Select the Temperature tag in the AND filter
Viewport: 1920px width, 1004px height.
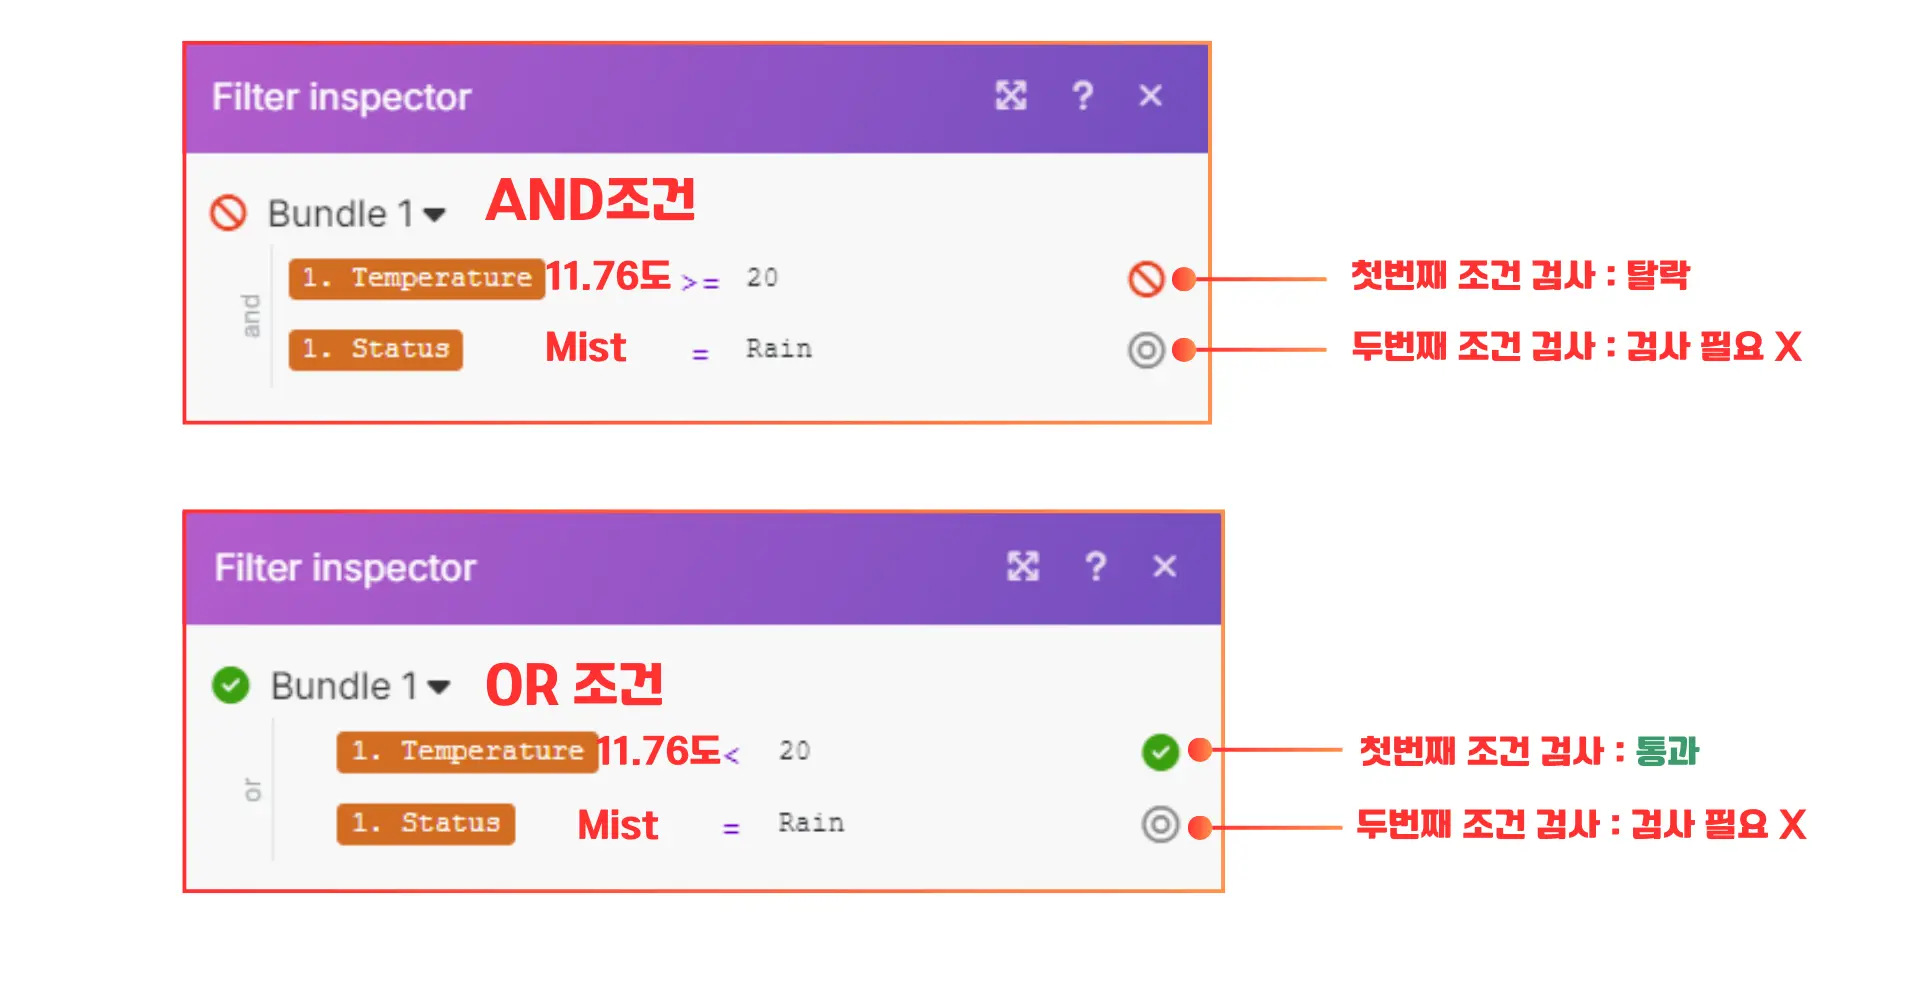pyautogui.click(x=417, y=278)
